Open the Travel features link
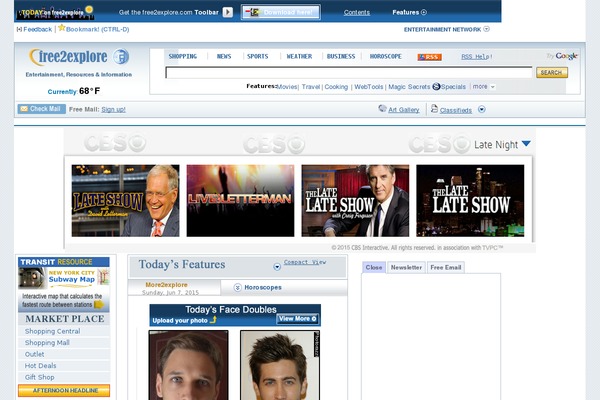 (x=311, y=87)
